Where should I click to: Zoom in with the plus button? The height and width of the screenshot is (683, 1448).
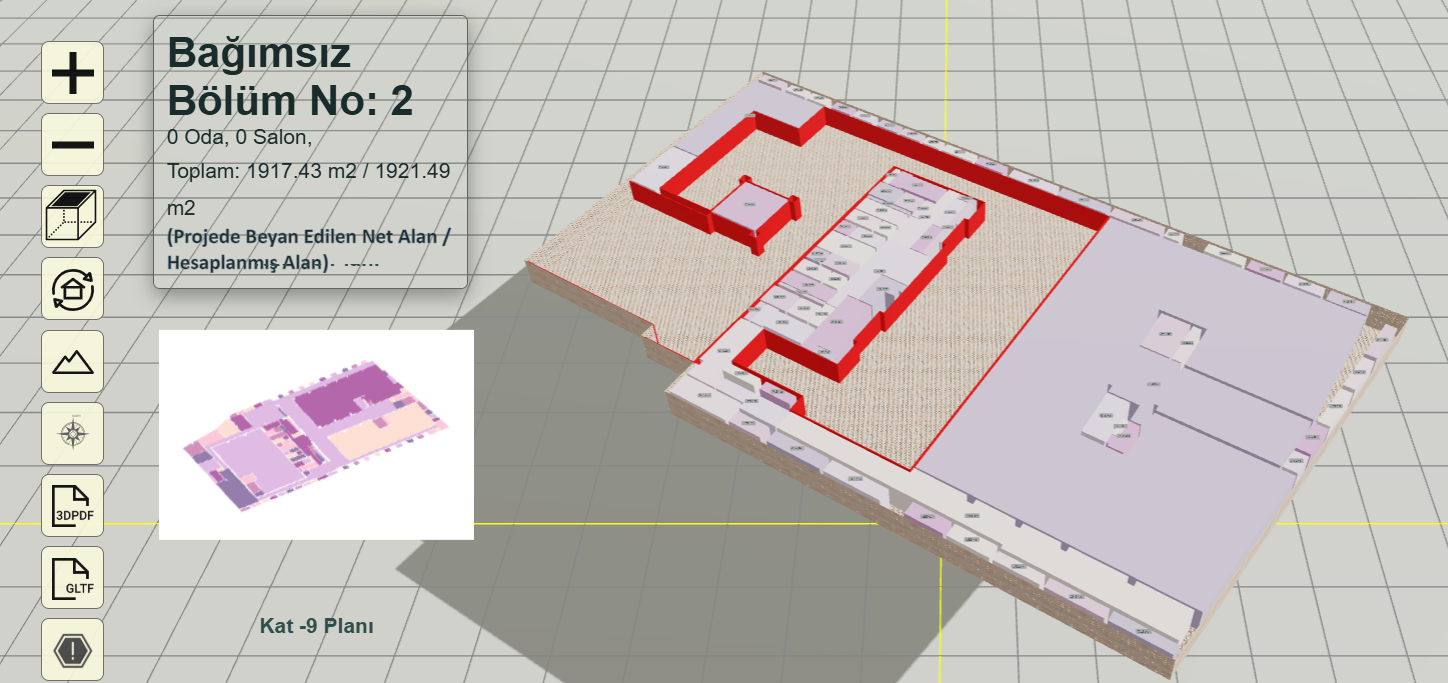72,73
